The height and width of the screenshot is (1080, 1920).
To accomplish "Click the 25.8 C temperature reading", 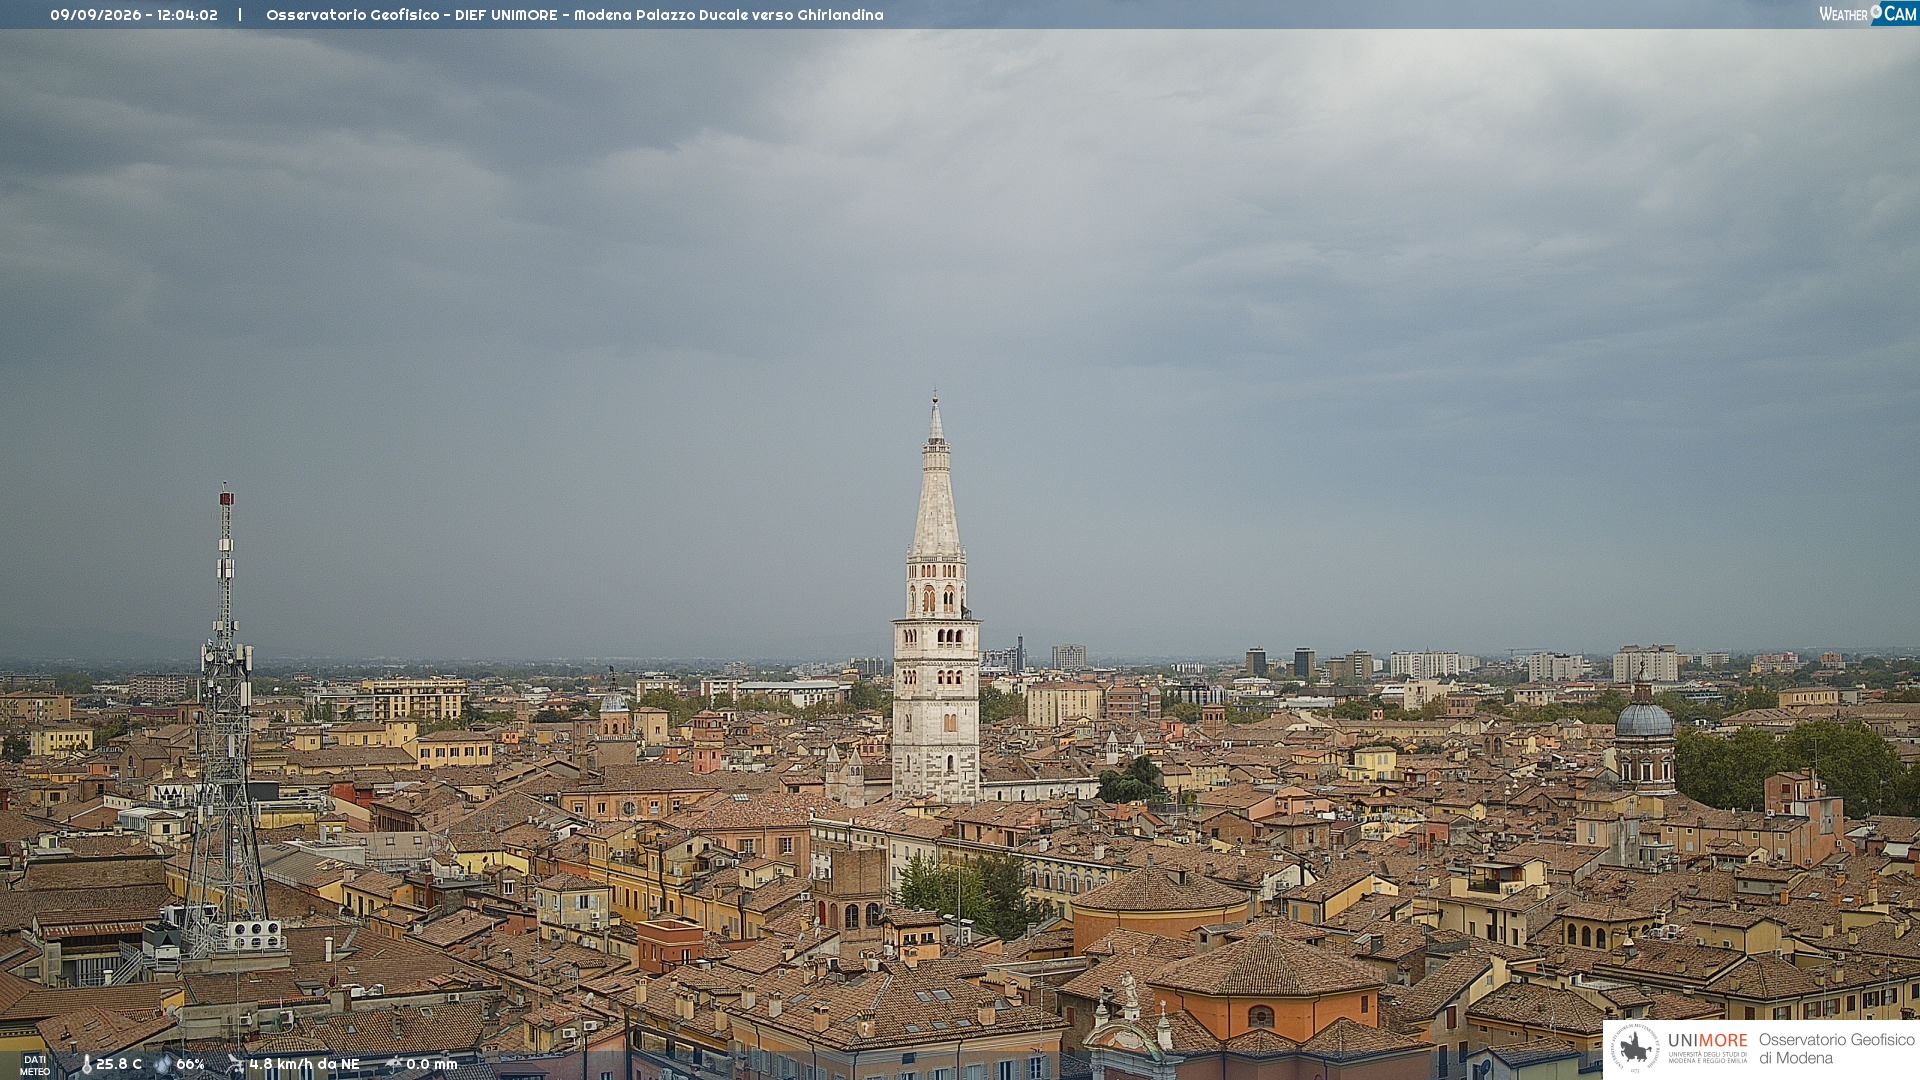I will point(119,1065).
